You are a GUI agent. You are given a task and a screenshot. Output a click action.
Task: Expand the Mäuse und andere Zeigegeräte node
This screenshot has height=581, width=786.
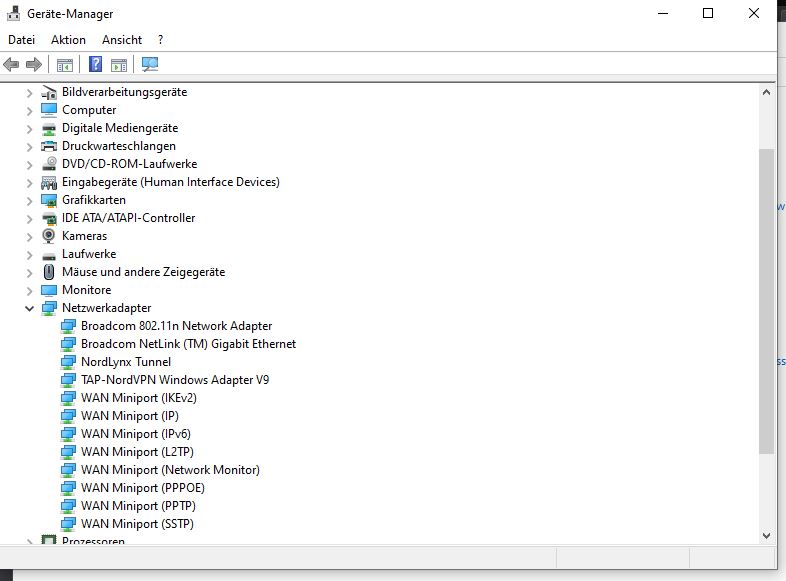click(29, 273)
